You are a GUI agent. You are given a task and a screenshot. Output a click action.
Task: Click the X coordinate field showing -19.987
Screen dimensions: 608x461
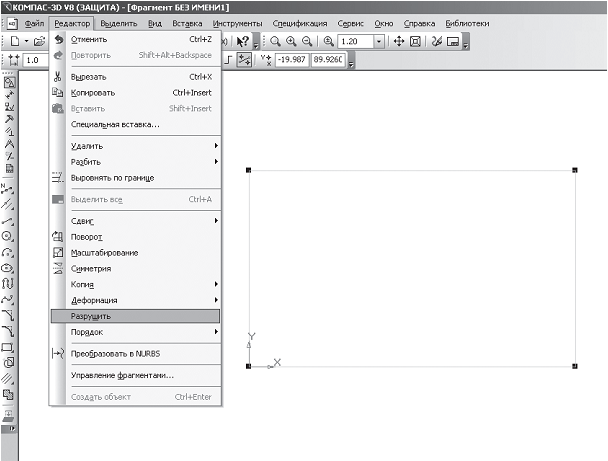point(292,60)
